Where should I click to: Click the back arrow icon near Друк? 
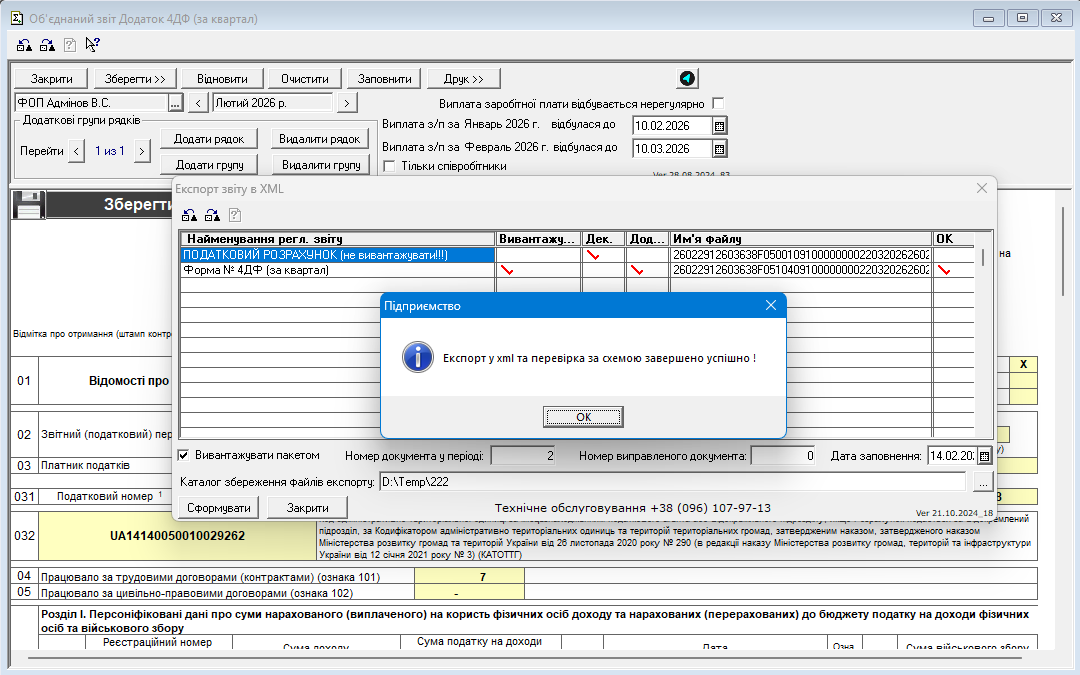tap(687, 79)
